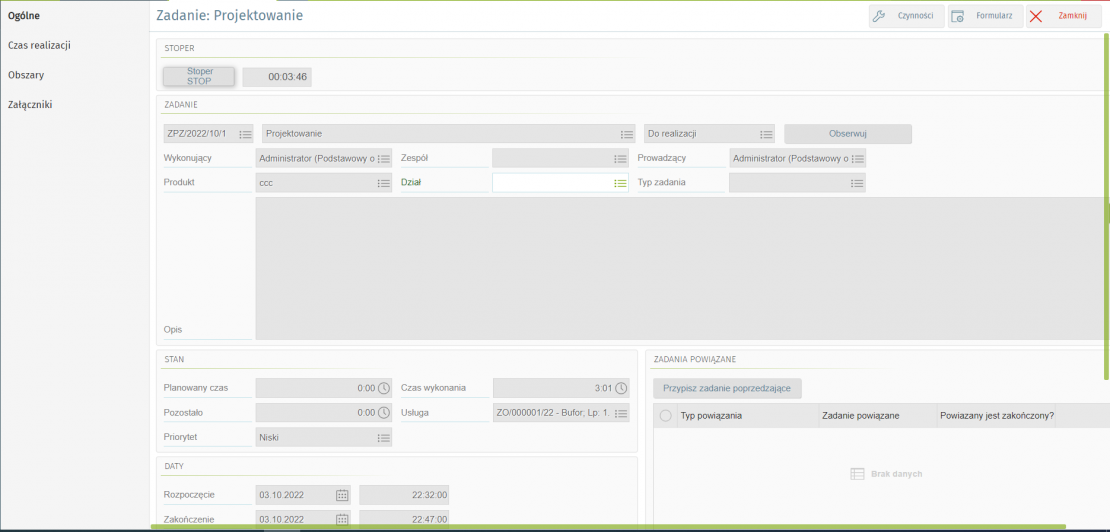Click the Obserwuj button

click(847, 134)
